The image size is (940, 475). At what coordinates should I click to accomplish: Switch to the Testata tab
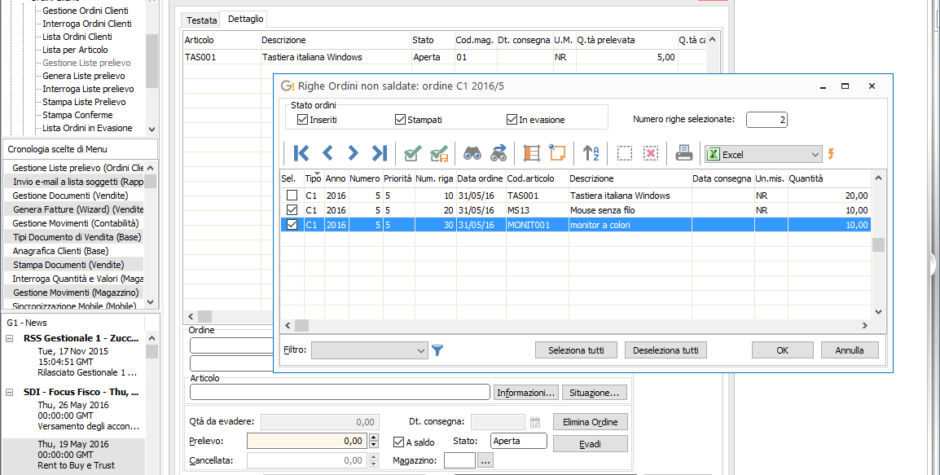click(201, 20)
